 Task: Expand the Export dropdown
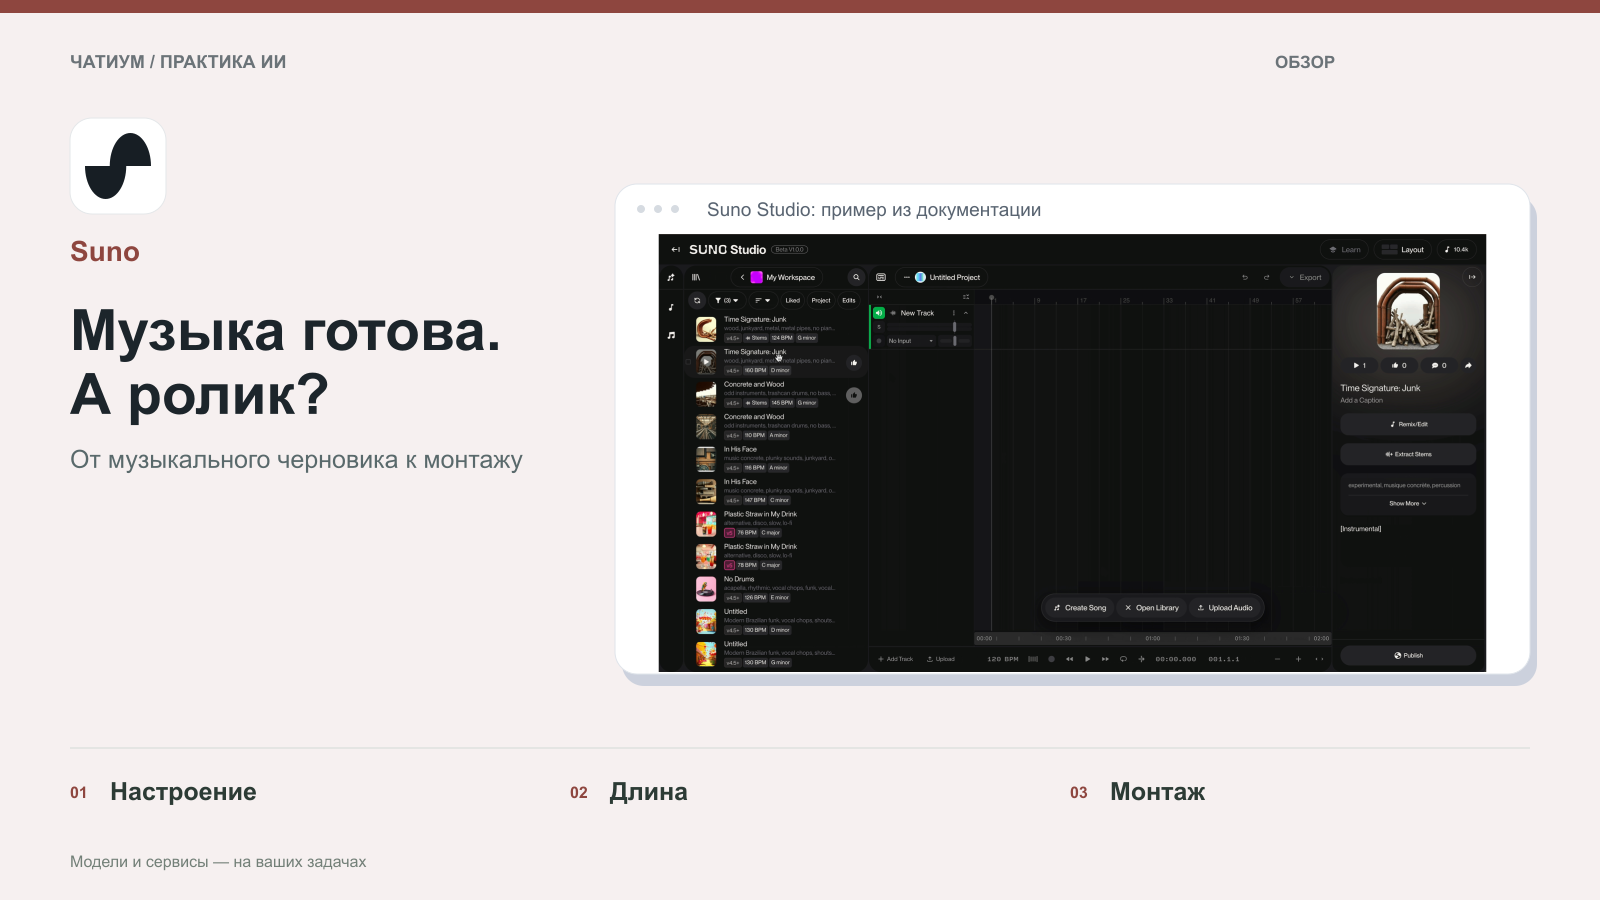(1305, 277)
